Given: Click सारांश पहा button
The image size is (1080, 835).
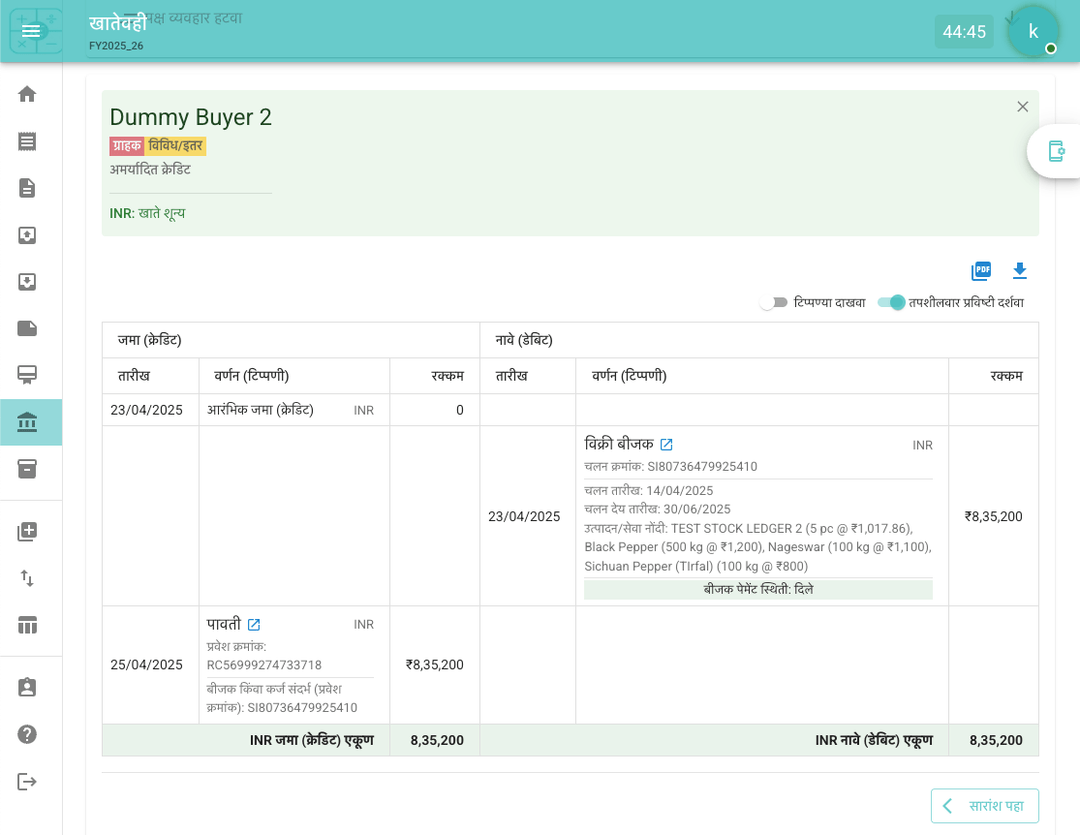Looking at the screenshot, I should pyautogui.click(x=984, y=806).
